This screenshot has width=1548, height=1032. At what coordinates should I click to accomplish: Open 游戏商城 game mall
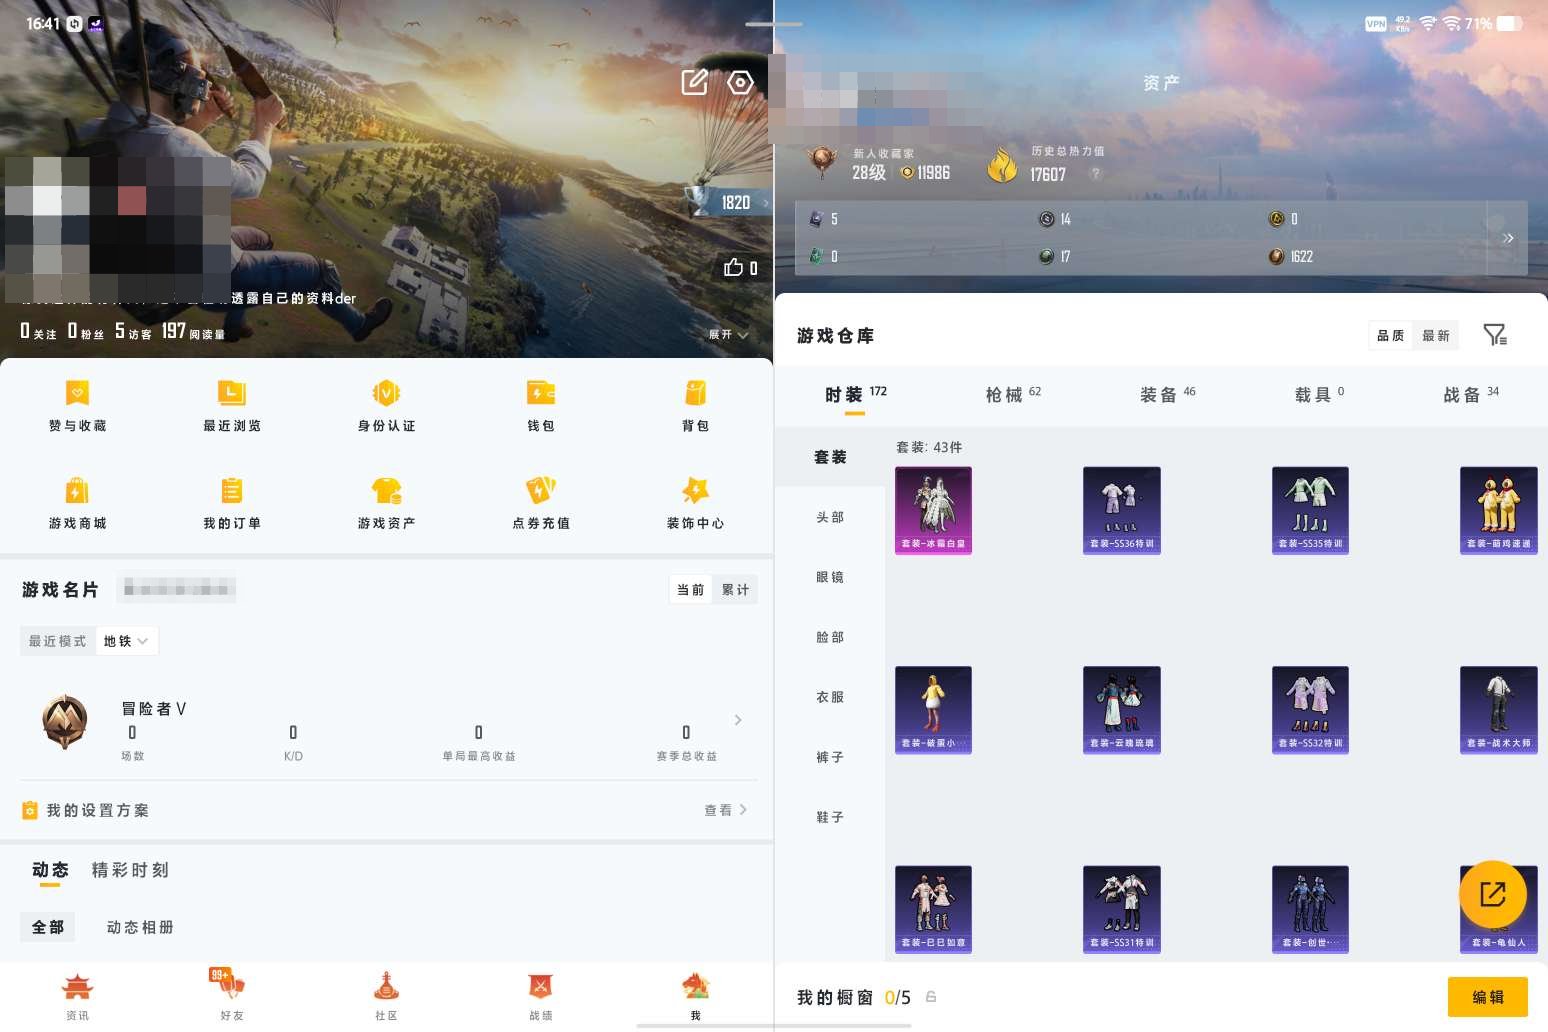(78, 502)
